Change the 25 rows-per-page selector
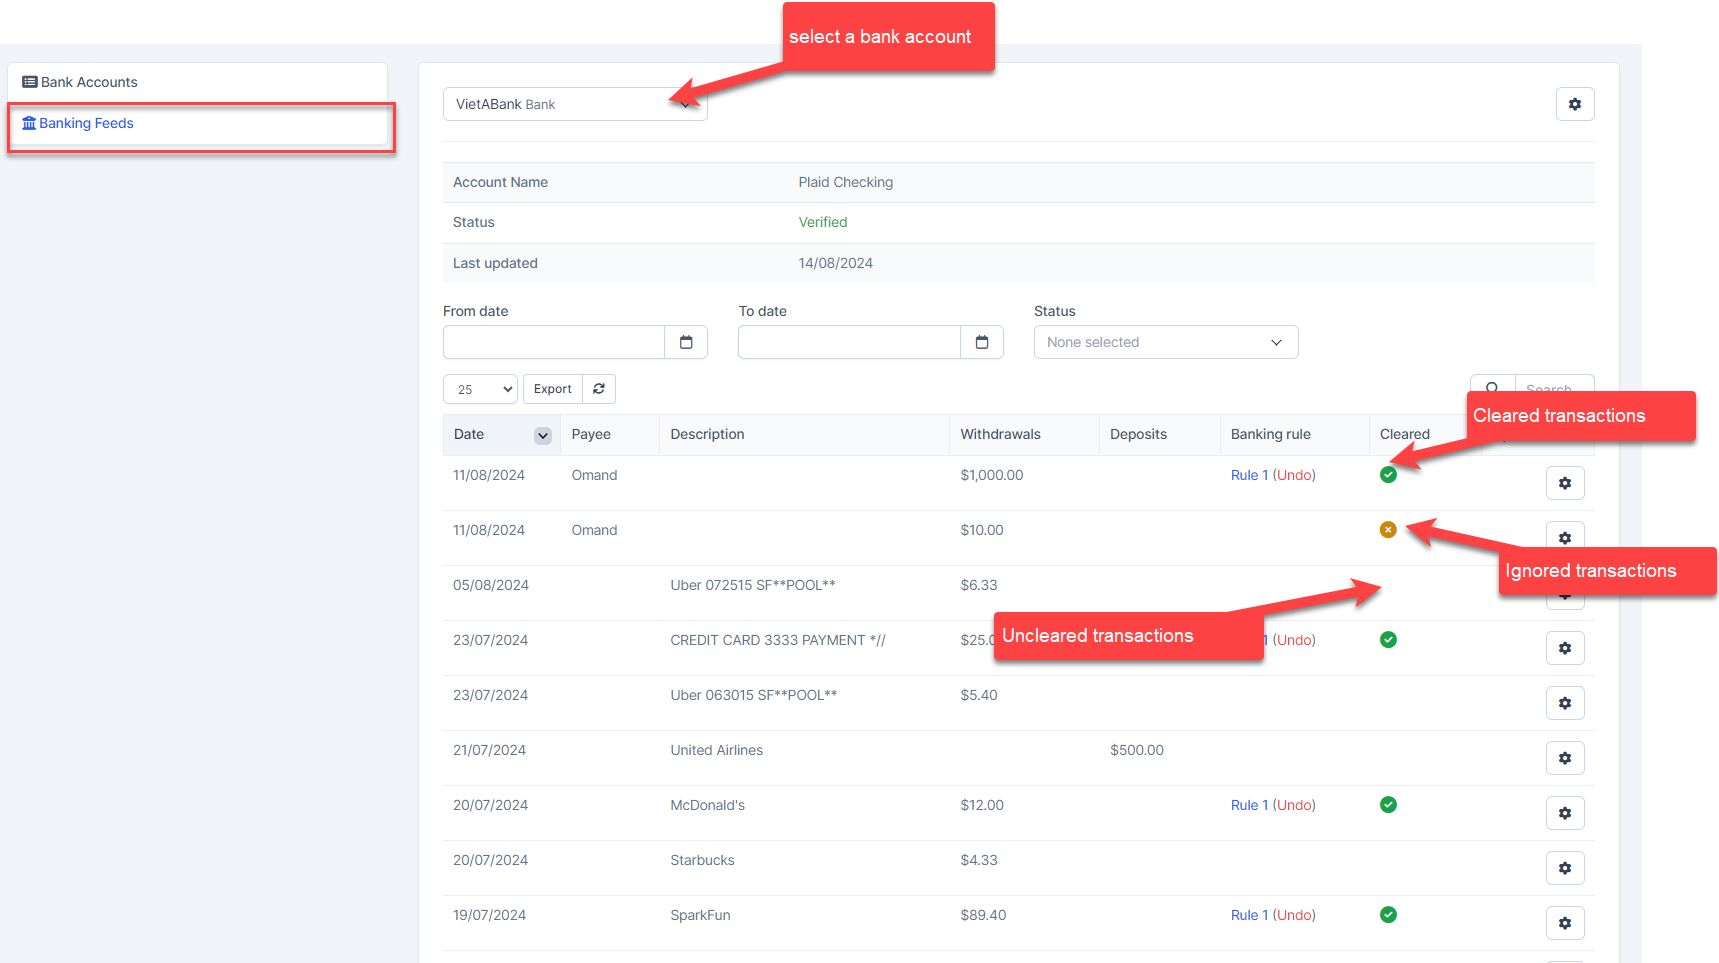This screenshot has width=1719, height=963. (480, 389)
